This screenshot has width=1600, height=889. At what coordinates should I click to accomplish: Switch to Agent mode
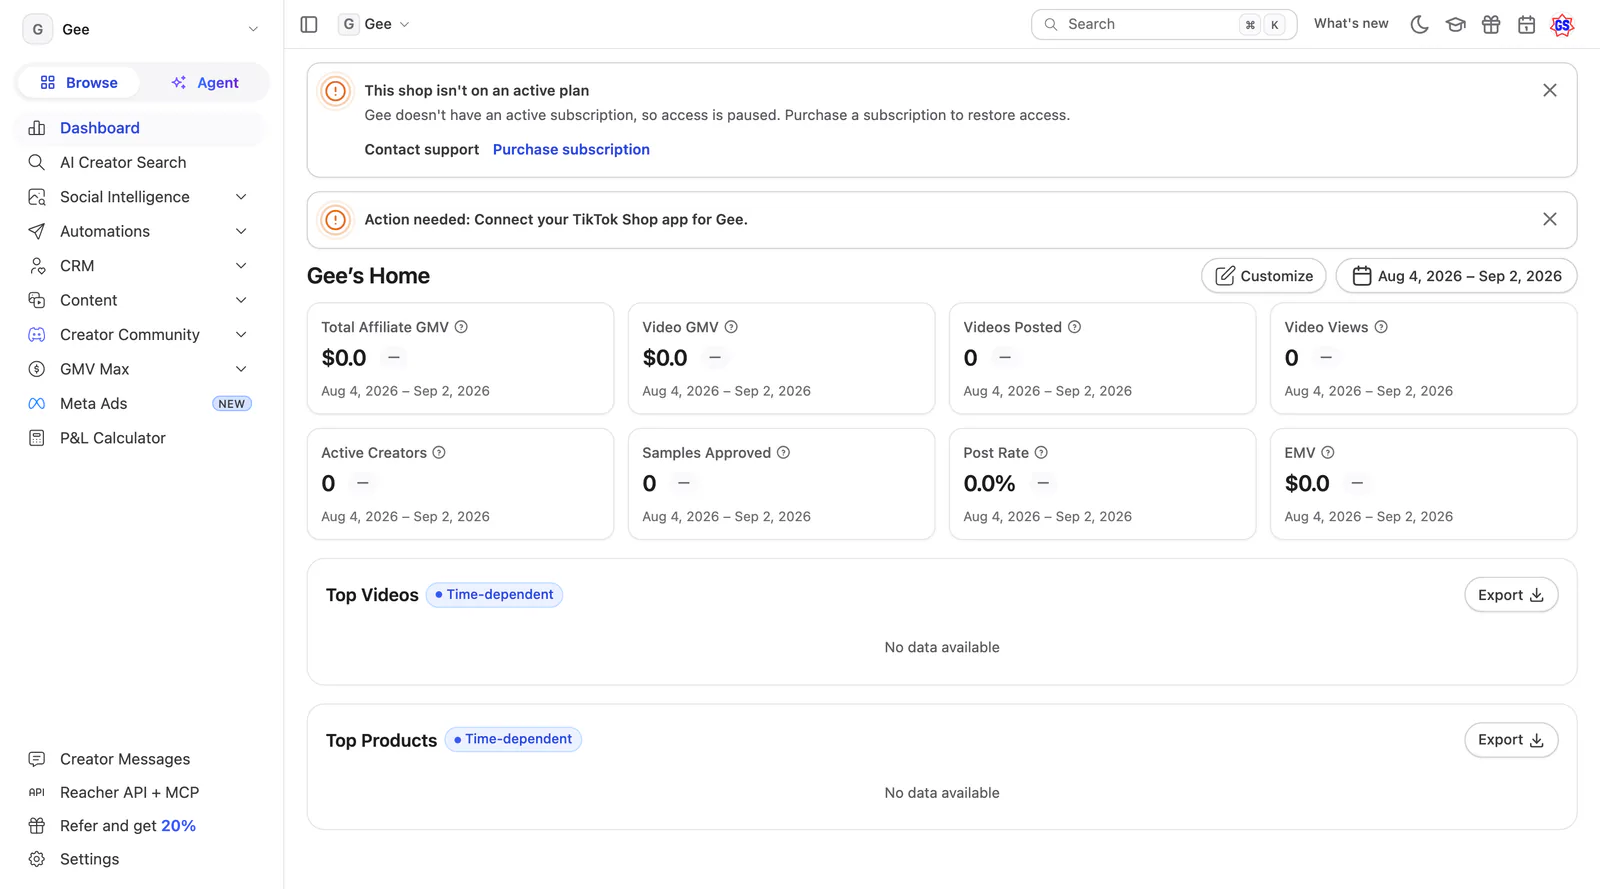coord(205,83)
